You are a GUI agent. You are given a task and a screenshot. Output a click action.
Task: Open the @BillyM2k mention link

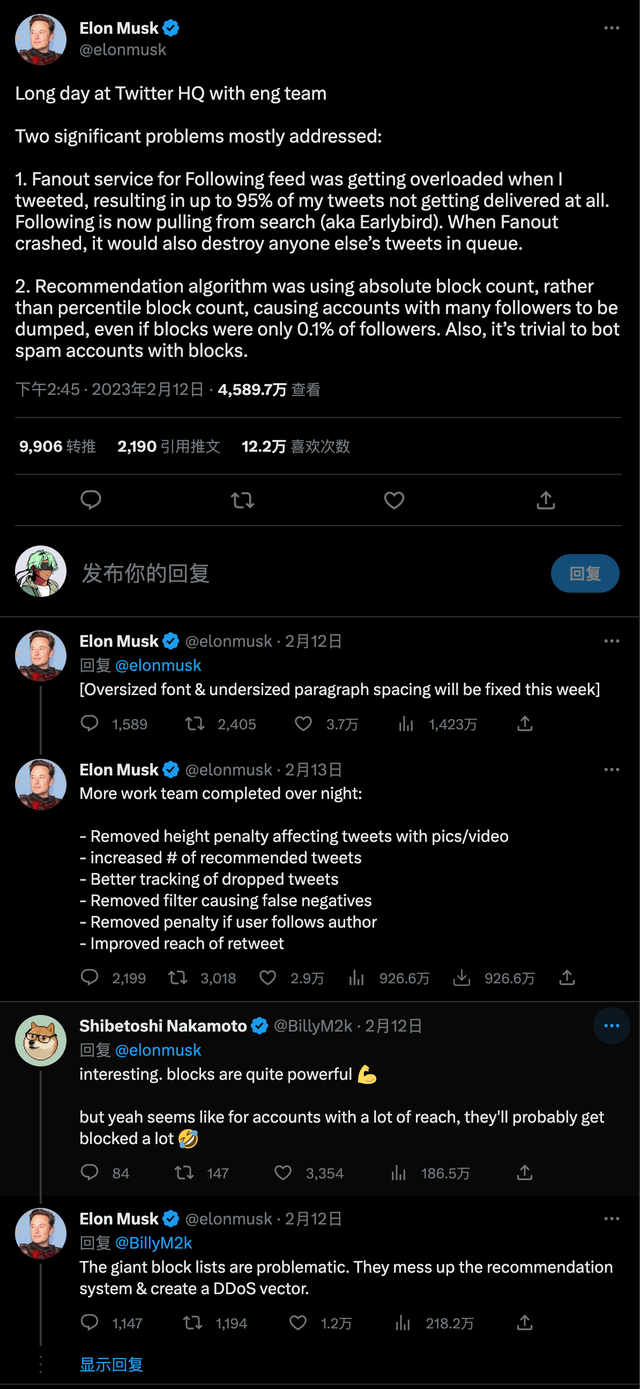(154, 1243)
